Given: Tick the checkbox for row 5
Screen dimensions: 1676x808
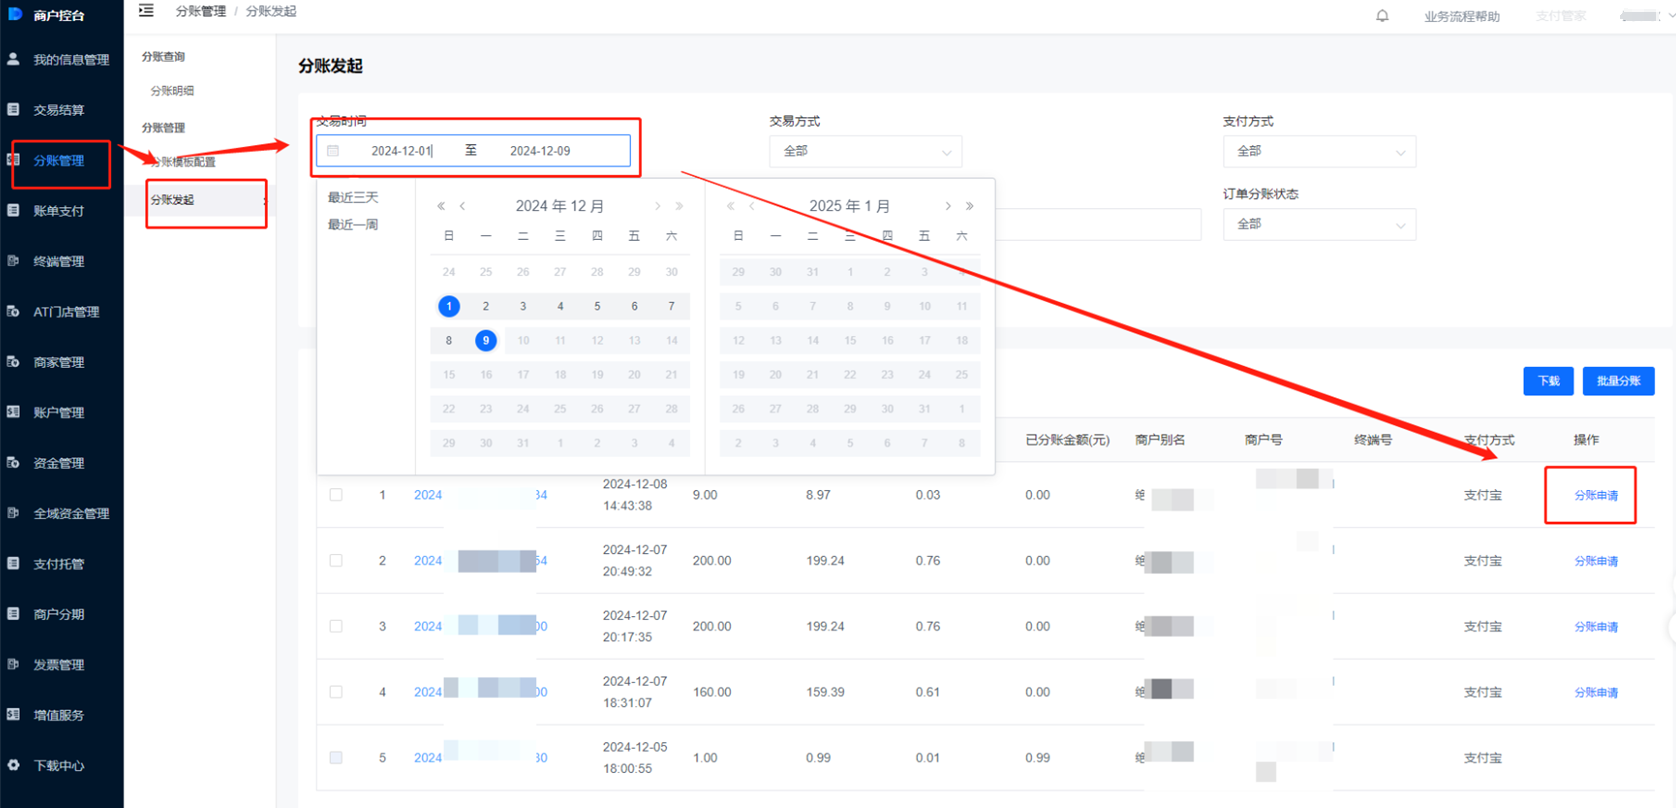Looking at the screenshot, I should pyautogui.click(x=336, y=758).
